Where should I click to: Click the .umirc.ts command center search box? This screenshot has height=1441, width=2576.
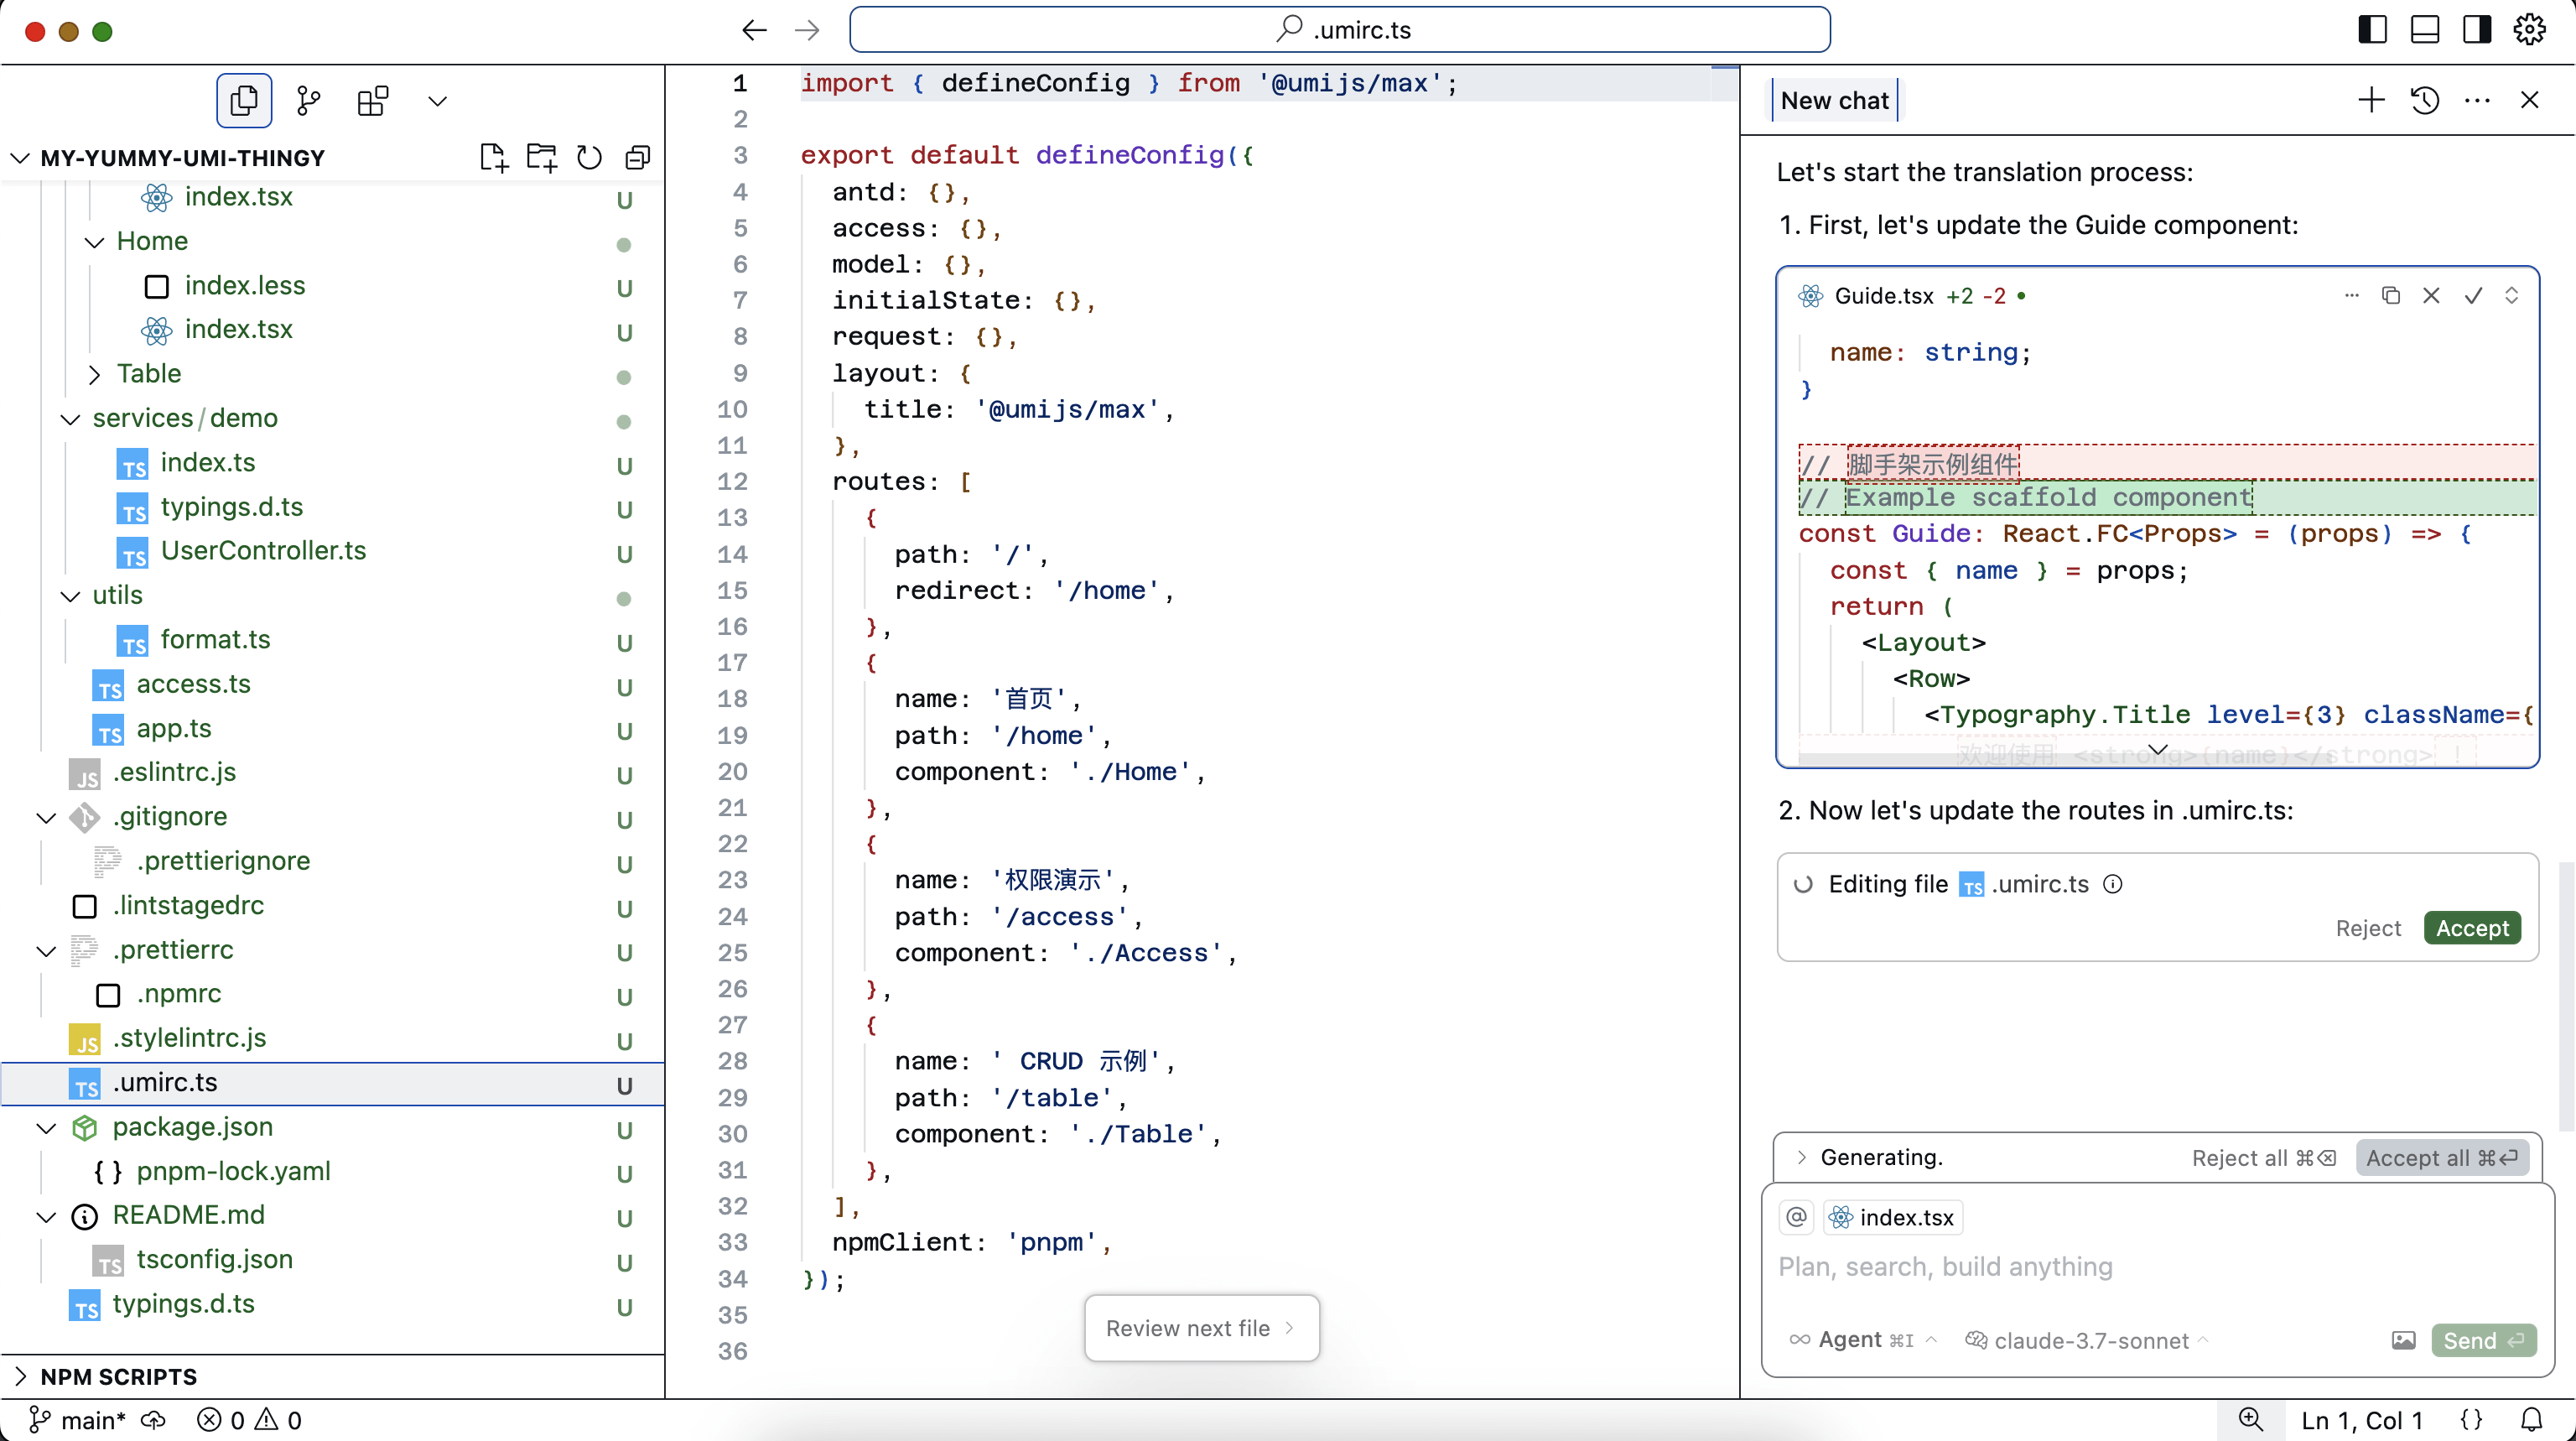(x=1340, y=30)
